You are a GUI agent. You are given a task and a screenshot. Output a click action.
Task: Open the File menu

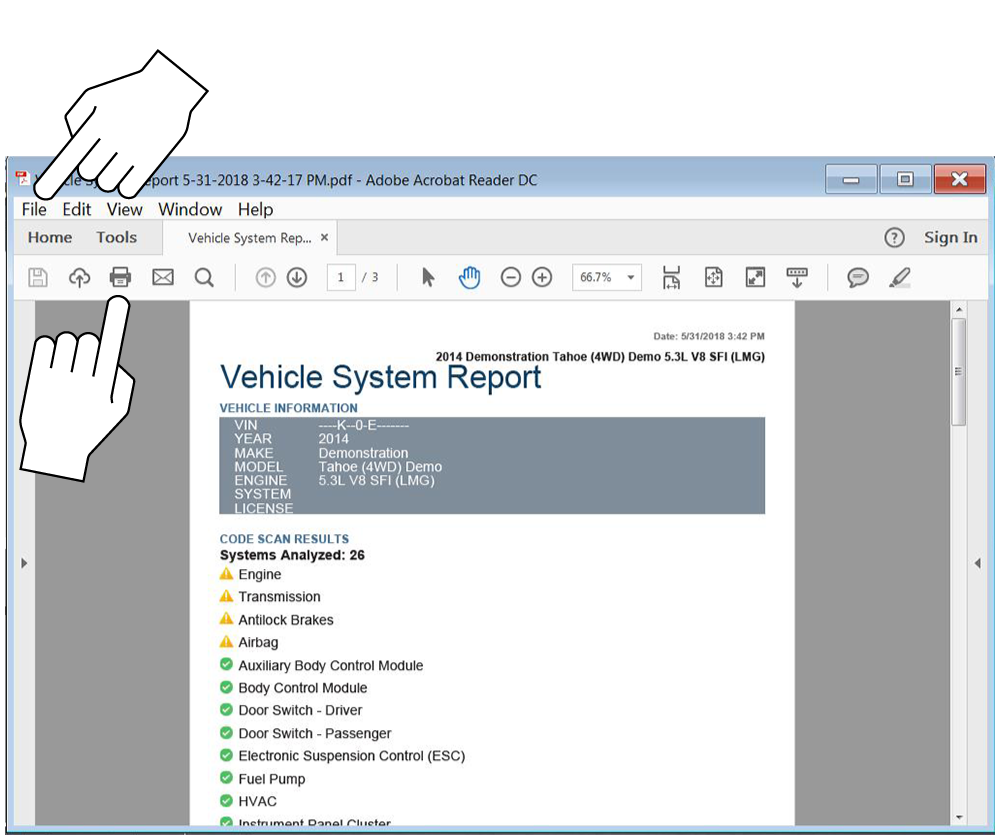pos(34,209)
